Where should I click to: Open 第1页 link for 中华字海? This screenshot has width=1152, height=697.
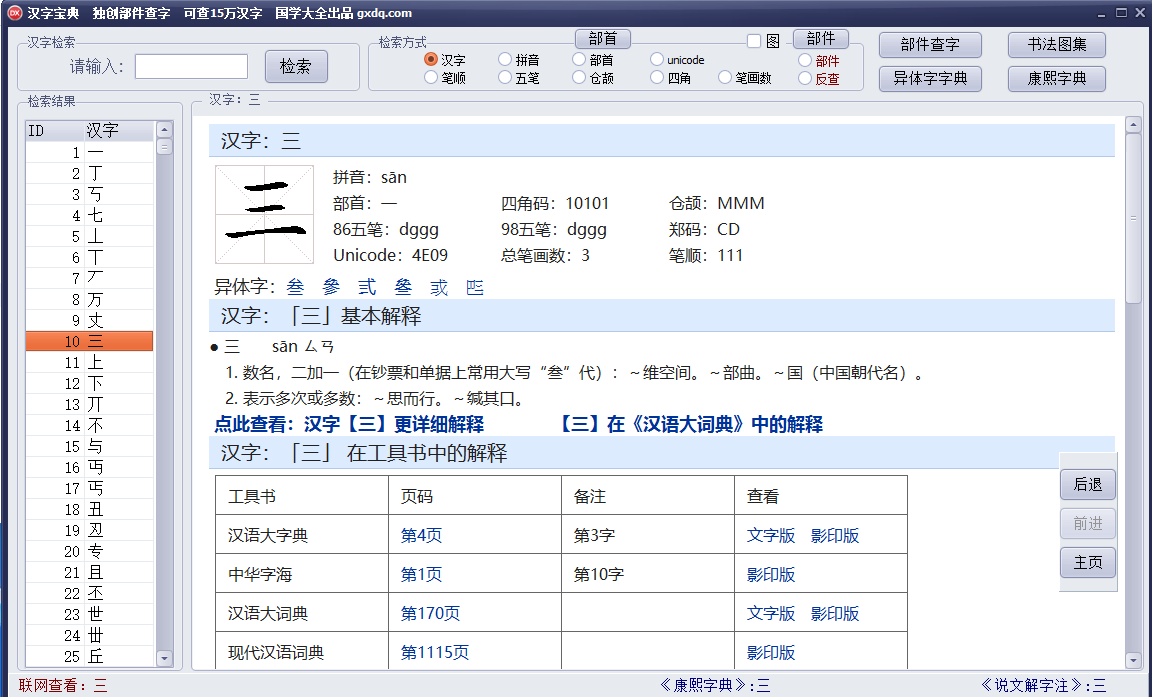click(422, 574)
